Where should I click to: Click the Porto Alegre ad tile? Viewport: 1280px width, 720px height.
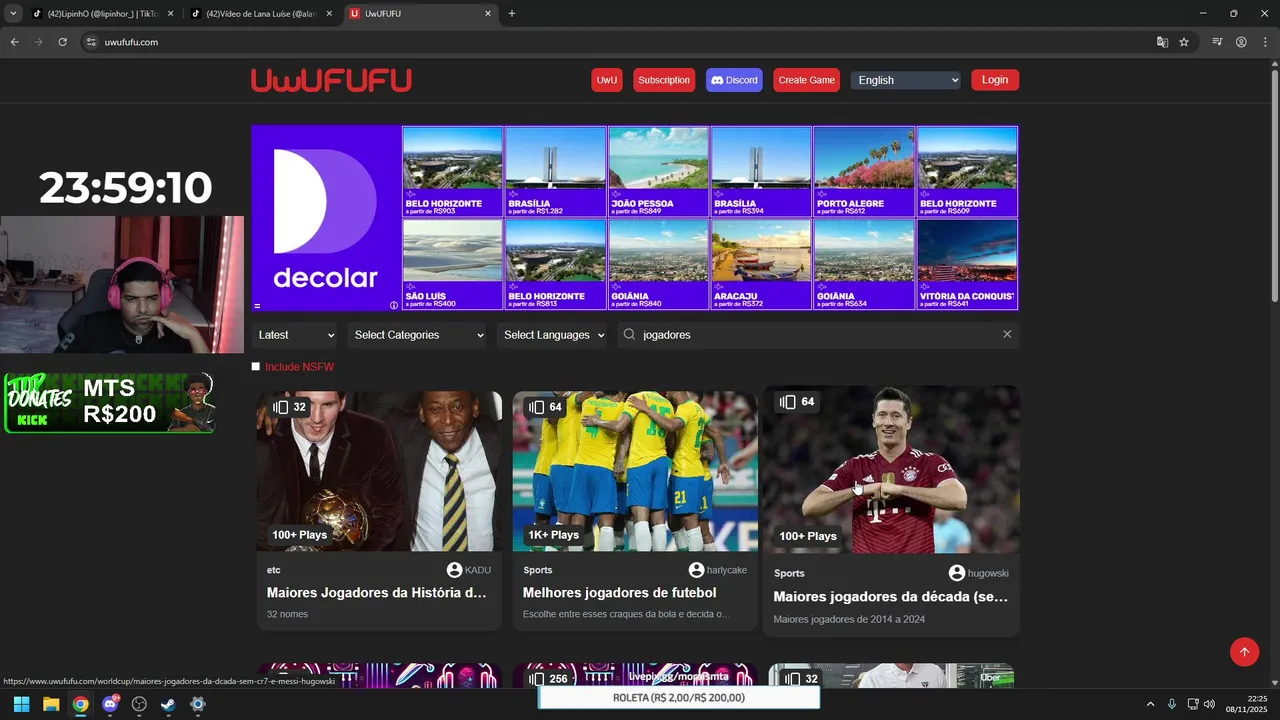[864, 172]
